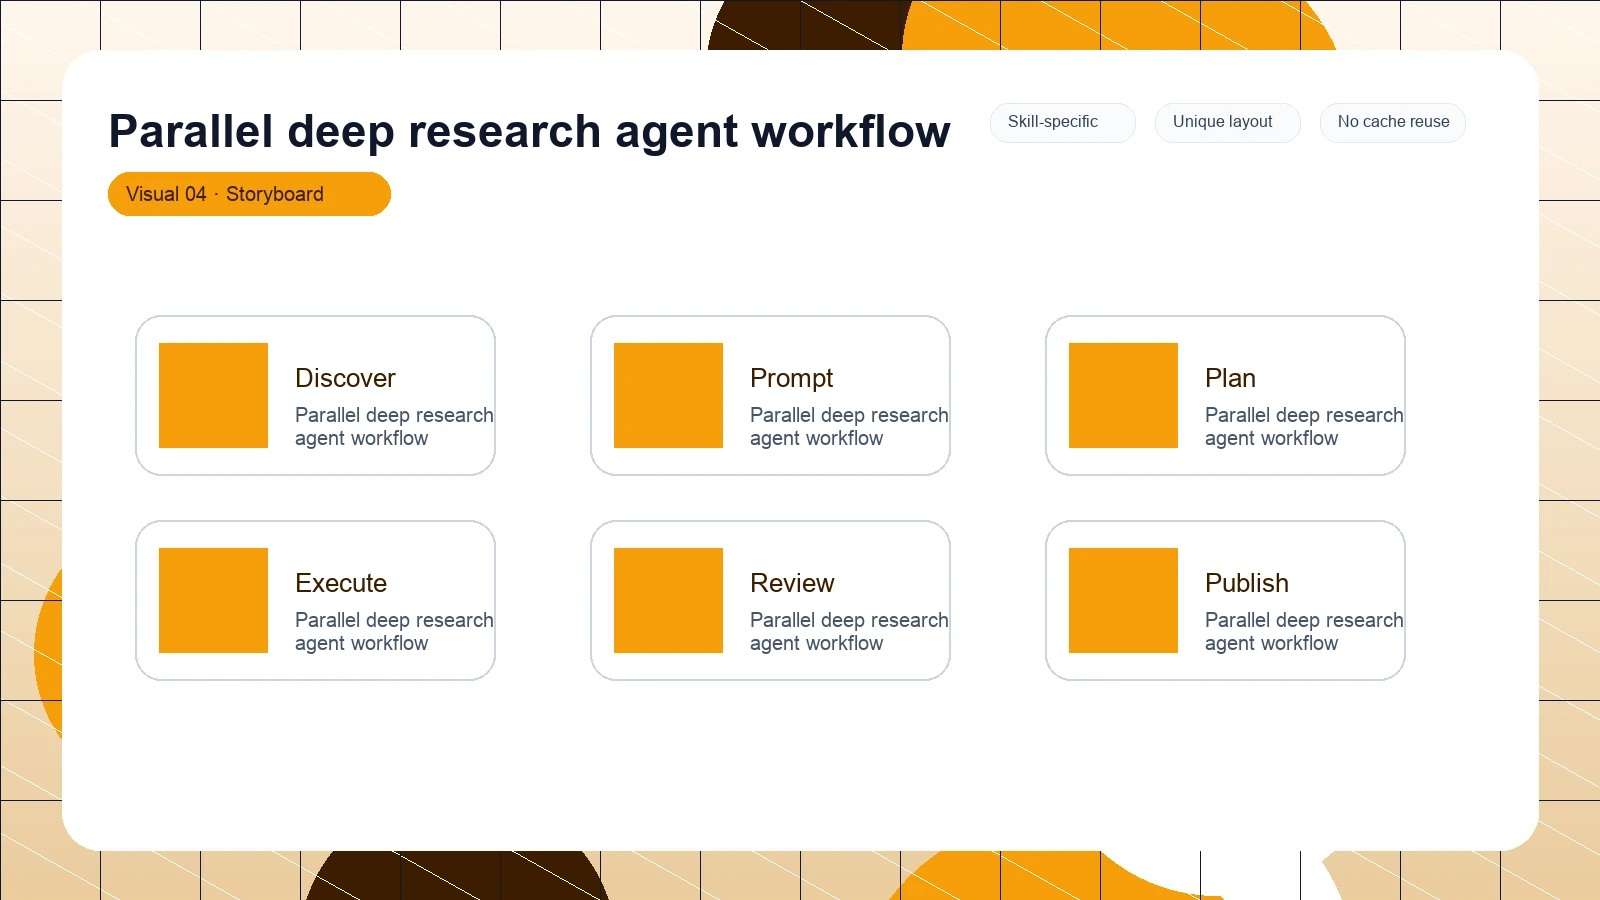Click the orange square in the Review card
1600x900 pixels.
pyautogui.click(x=668, y=600)
